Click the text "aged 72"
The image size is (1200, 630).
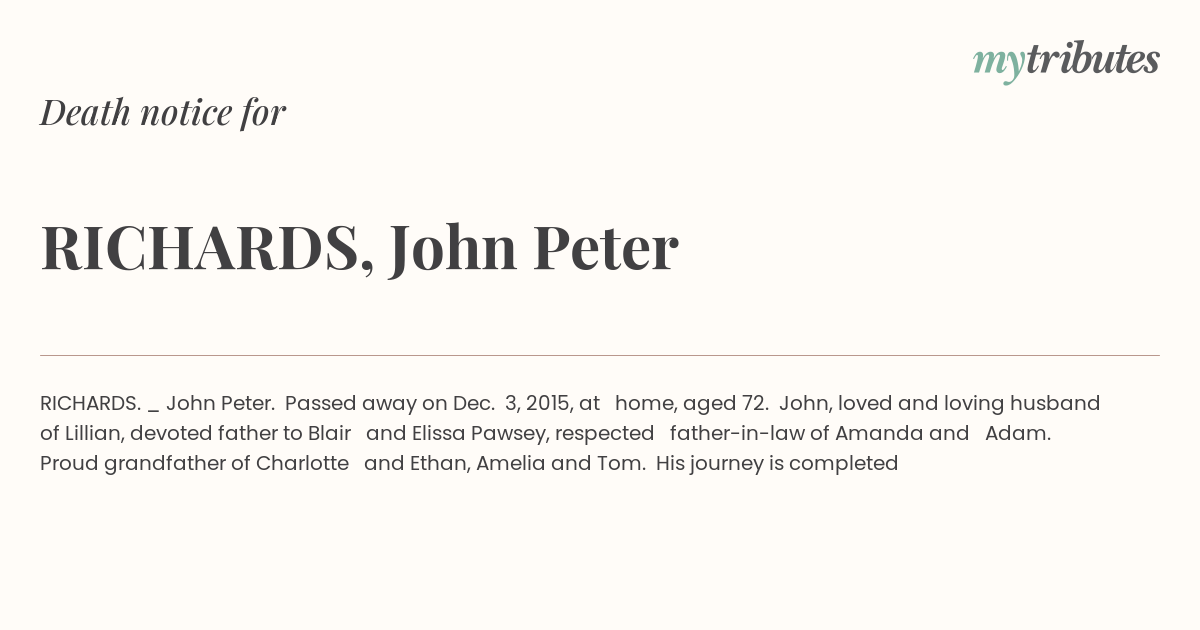[x=725, y=403]
